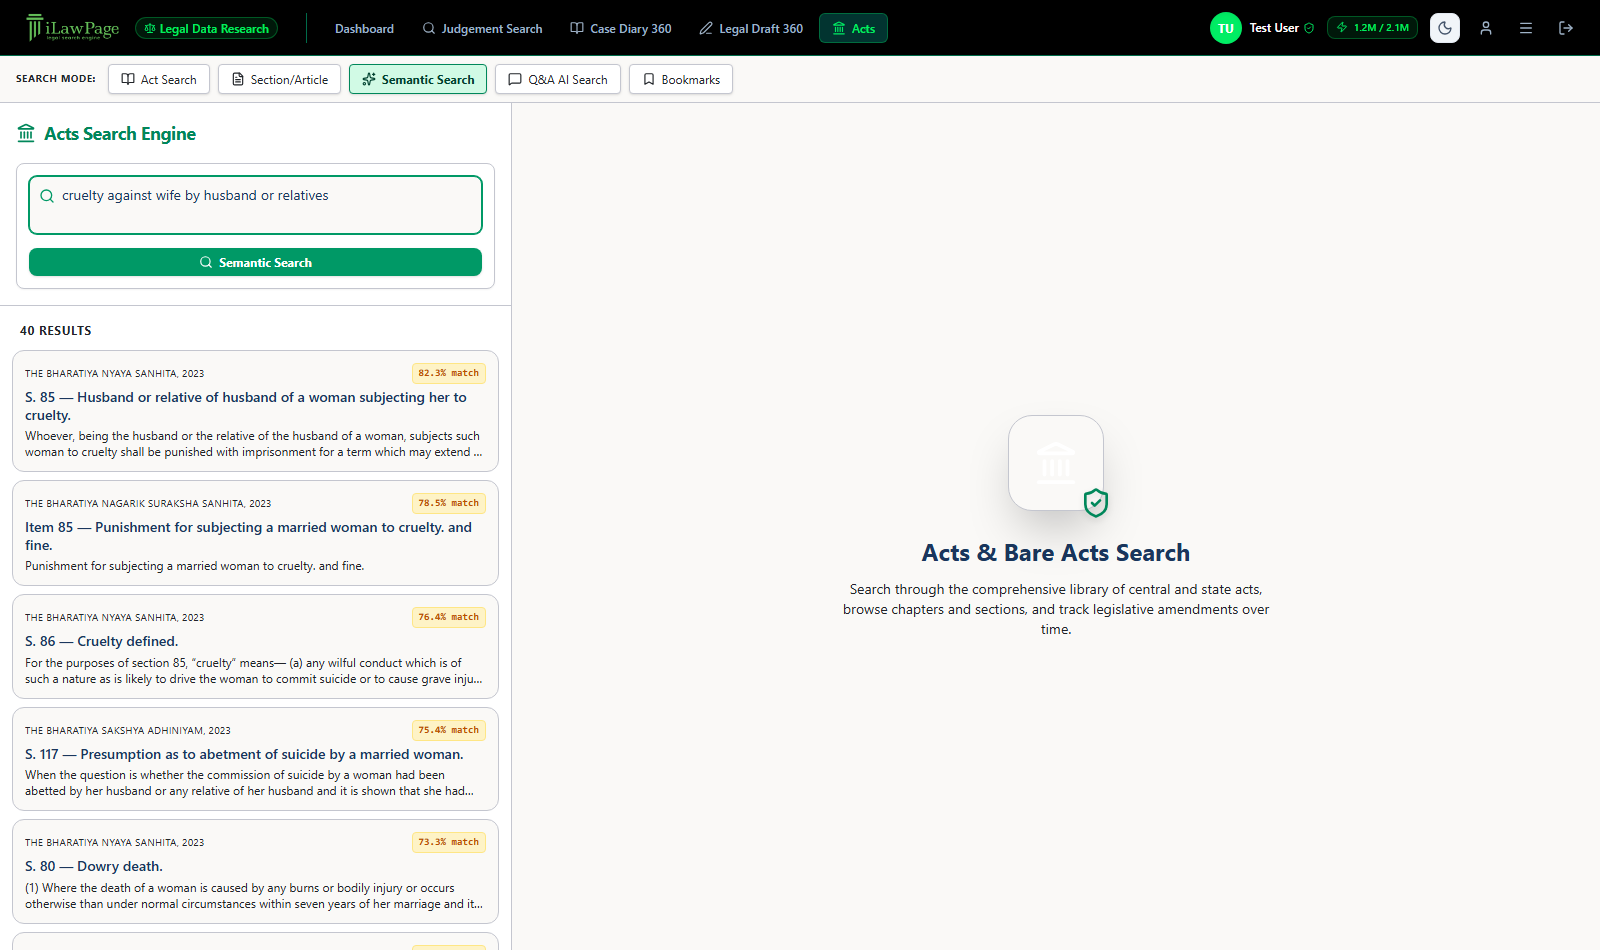Image resolution: width=1600 pixels, height=950 pixels.
Task: Click the TU avatar circle
Action: pos(1226,28)
